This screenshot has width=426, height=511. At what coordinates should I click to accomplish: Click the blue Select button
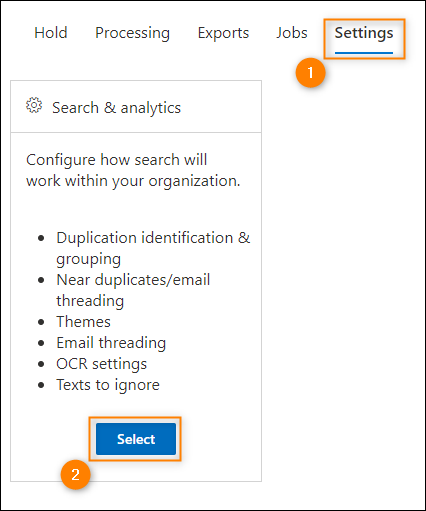tap(136, 439)
